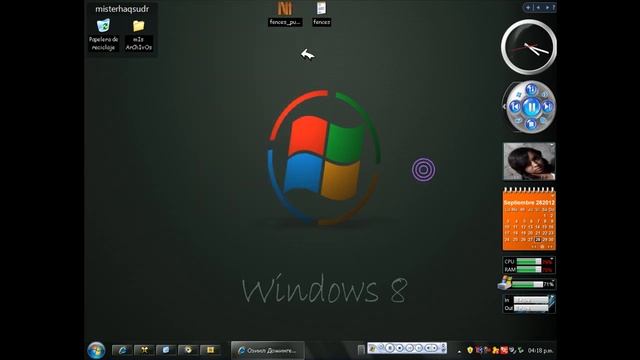This screenshot has height=360, width=640.
Task: Switch to the Internet Explorer taskbar window
Action: (268, 350)
